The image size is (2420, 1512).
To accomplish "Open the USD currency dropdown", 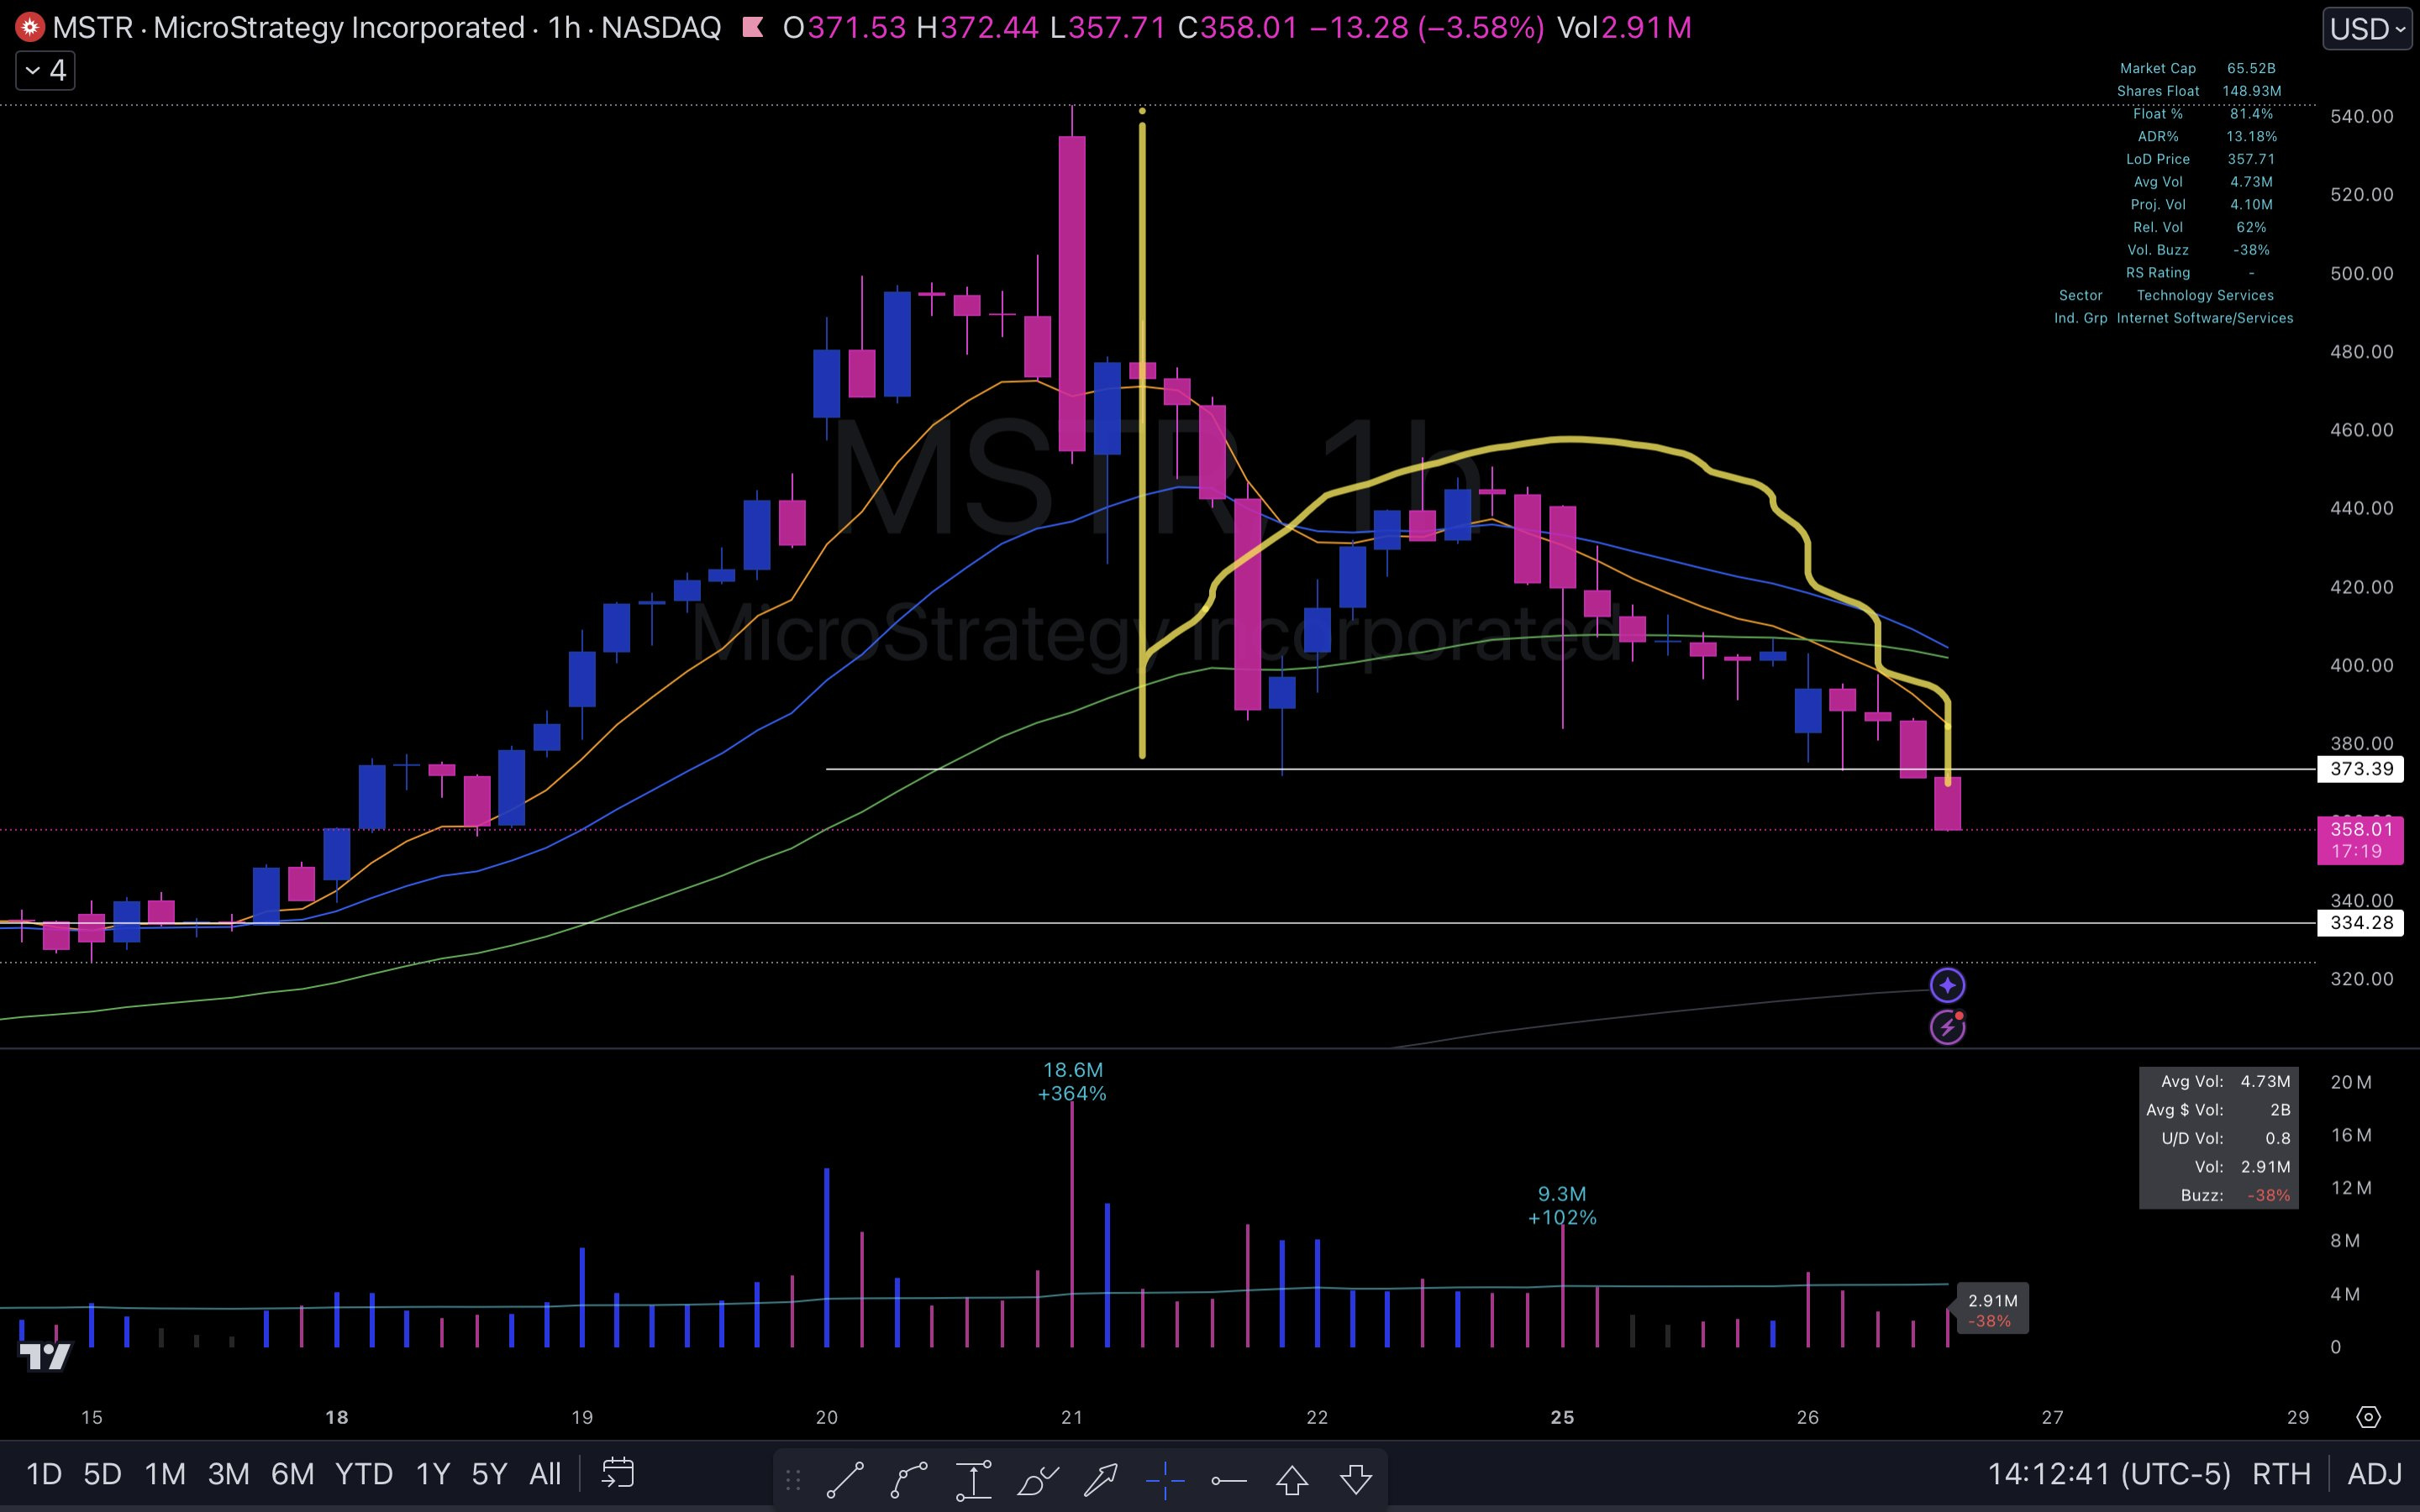I will tap(2367, 28).
